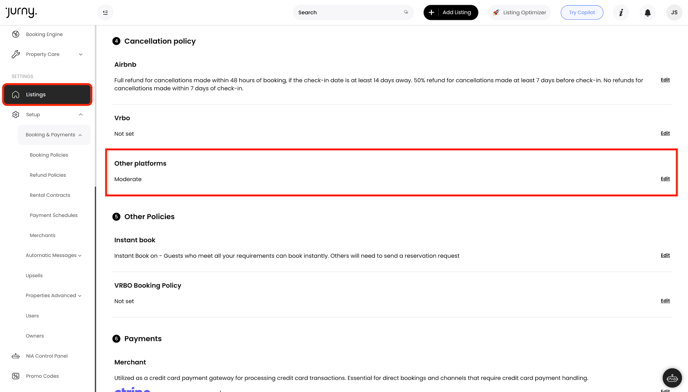688x392 pixels.
Task: Open Listing Optimizer rocket button
Action: tap(520, 13)
